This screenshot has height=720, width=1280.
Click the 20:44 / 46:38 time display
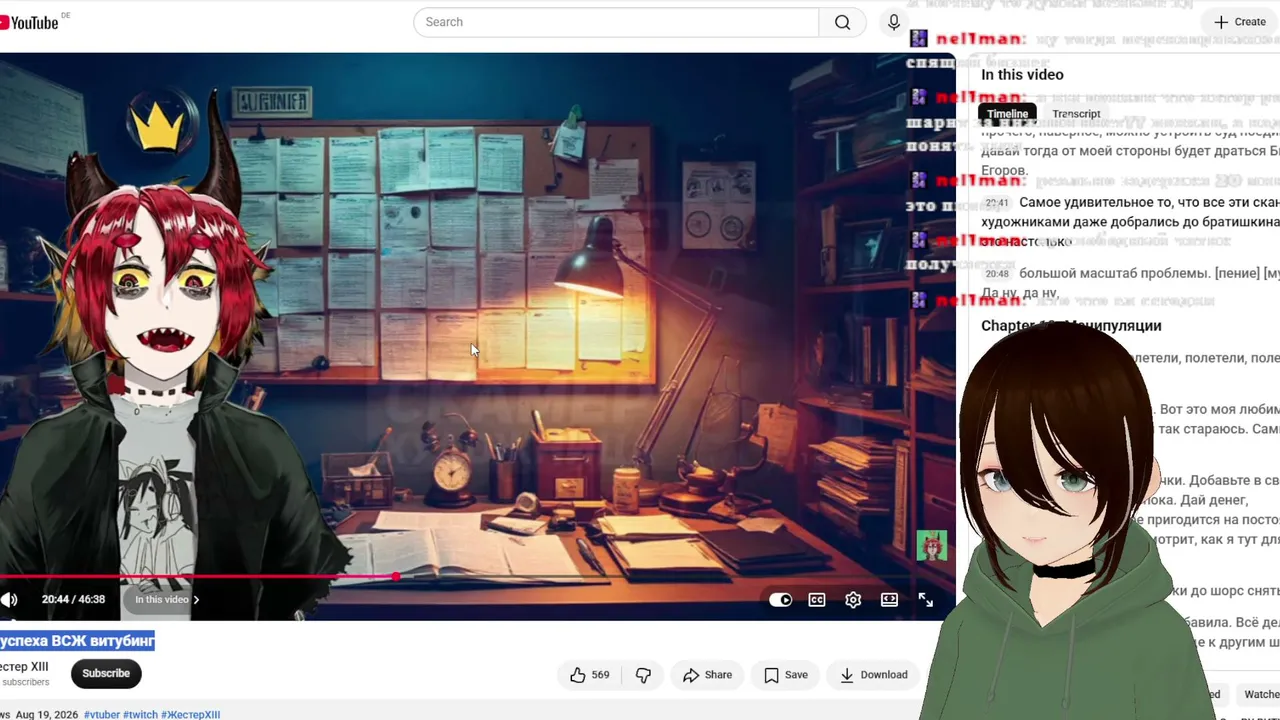click(x=73, y=600)
